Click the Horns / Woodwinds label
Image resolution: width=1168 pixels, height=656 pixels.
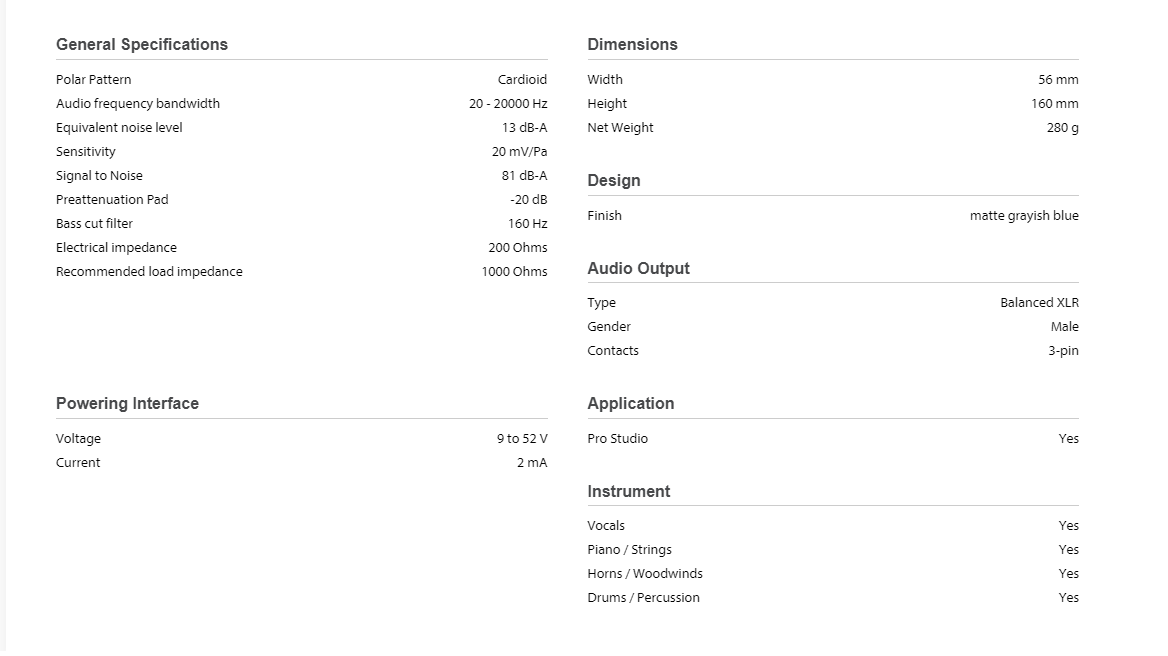[645, 574]
